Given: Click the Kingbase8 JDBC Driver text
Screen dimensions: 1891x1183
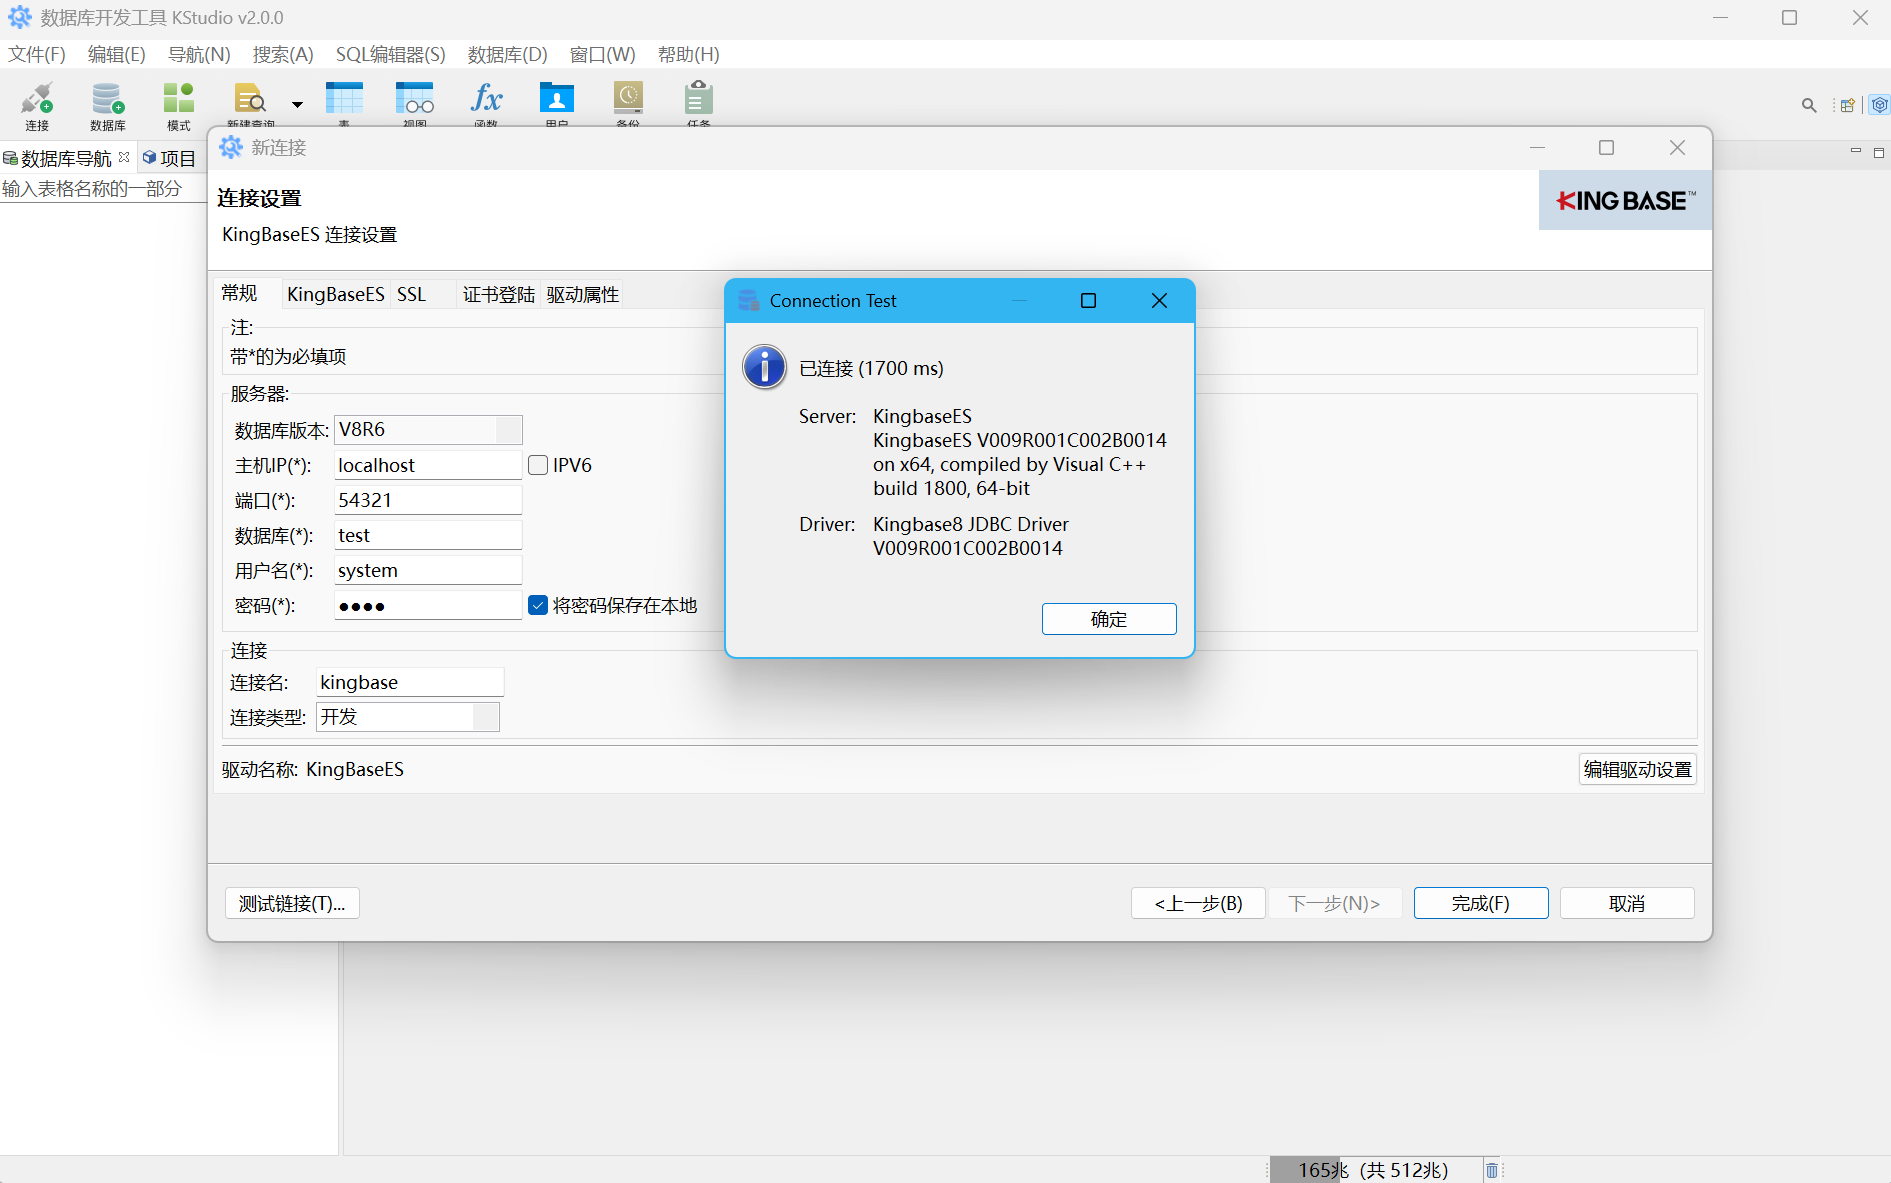Looking at the screenshot, I should (971, 524).
